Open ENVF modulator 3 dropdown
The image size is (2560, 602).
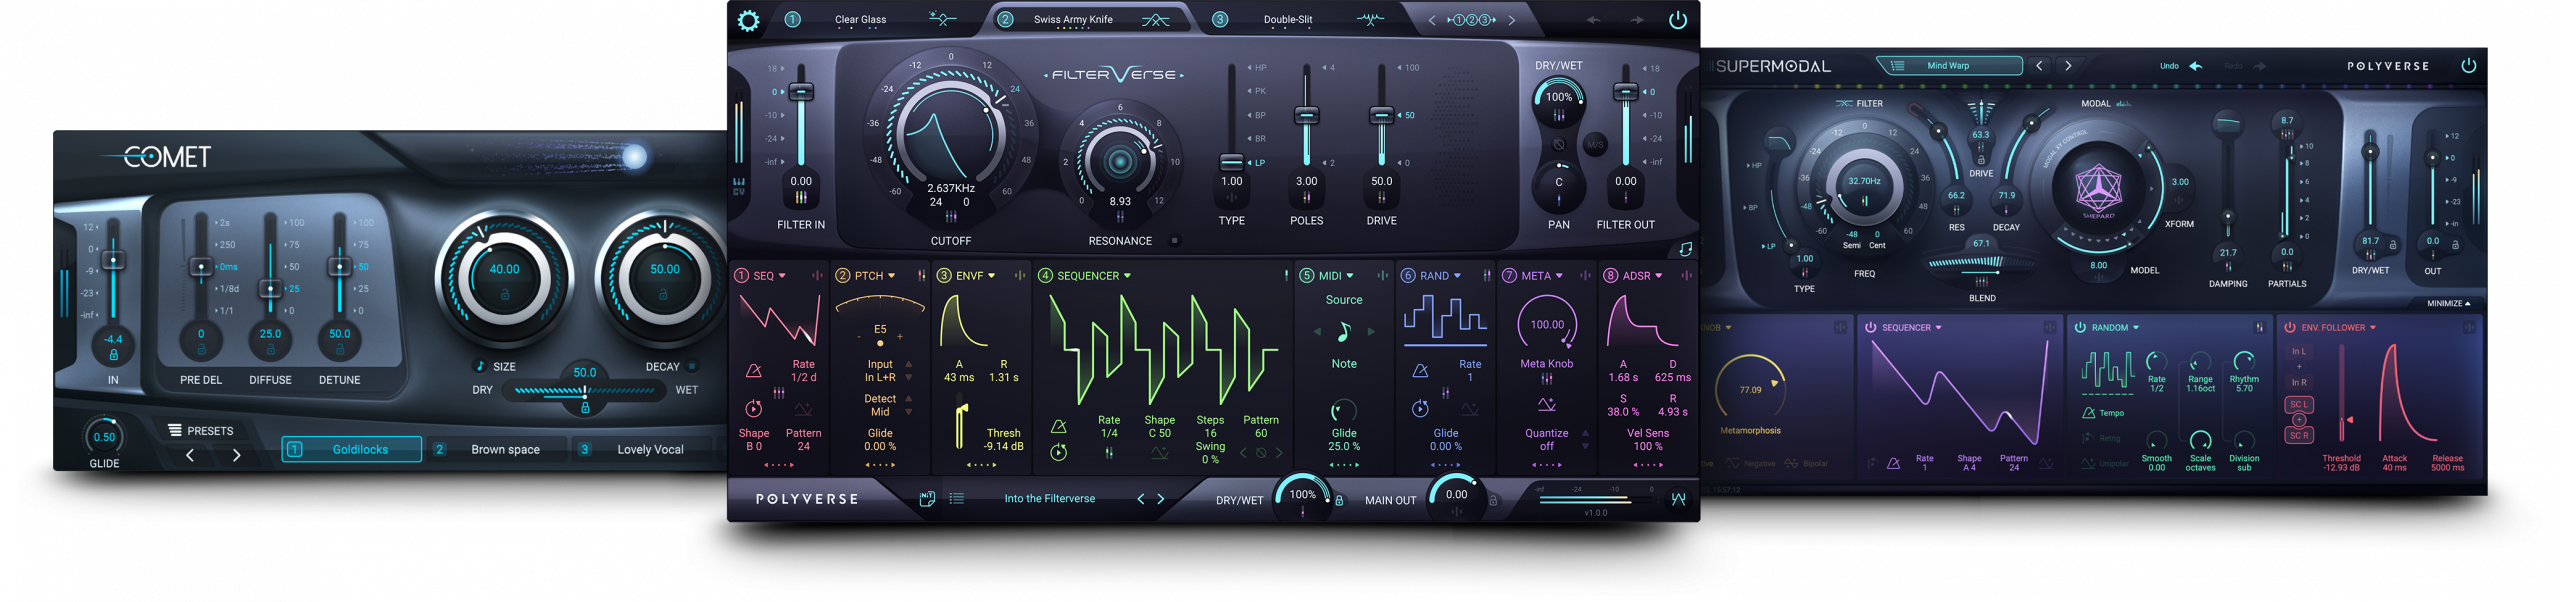click(x=991, y=276)
